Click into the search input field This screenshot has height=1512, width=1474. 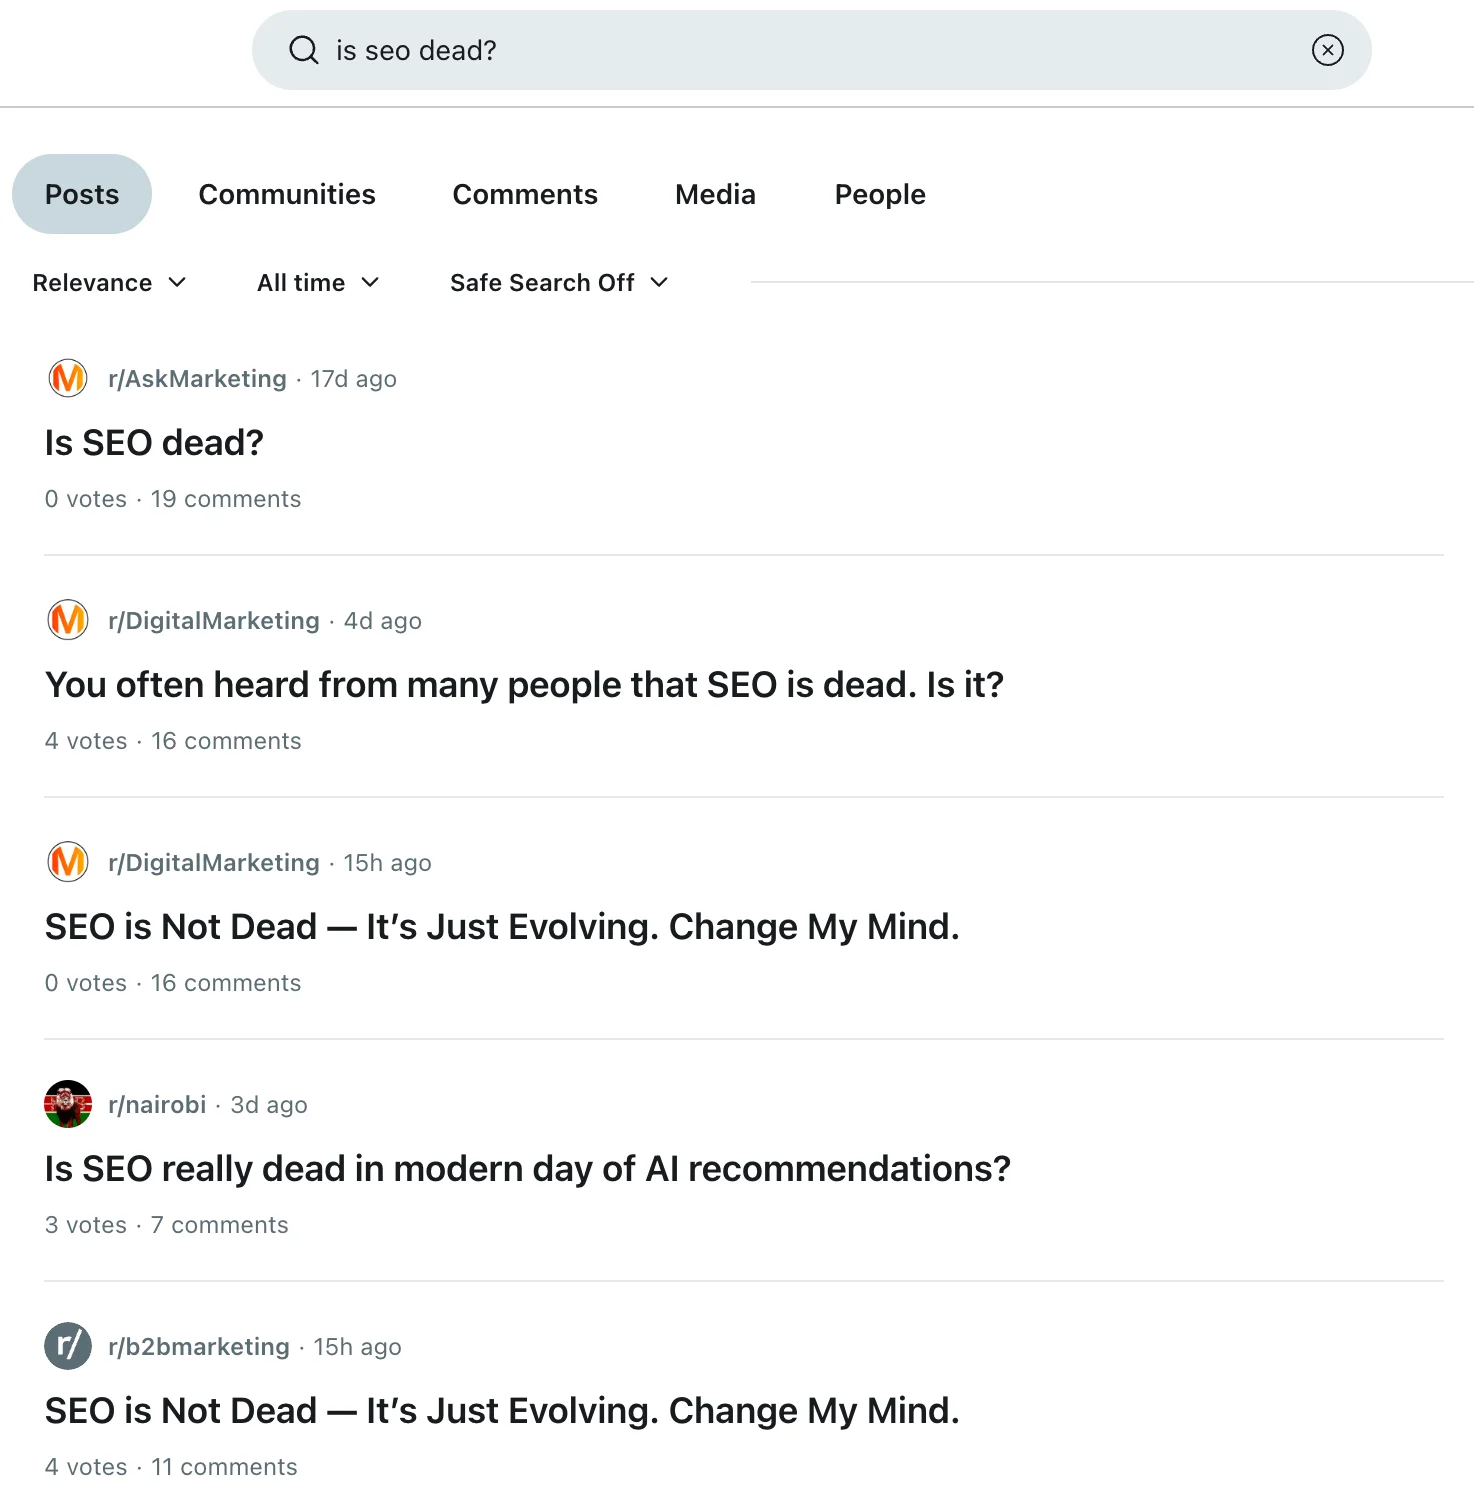800,50
